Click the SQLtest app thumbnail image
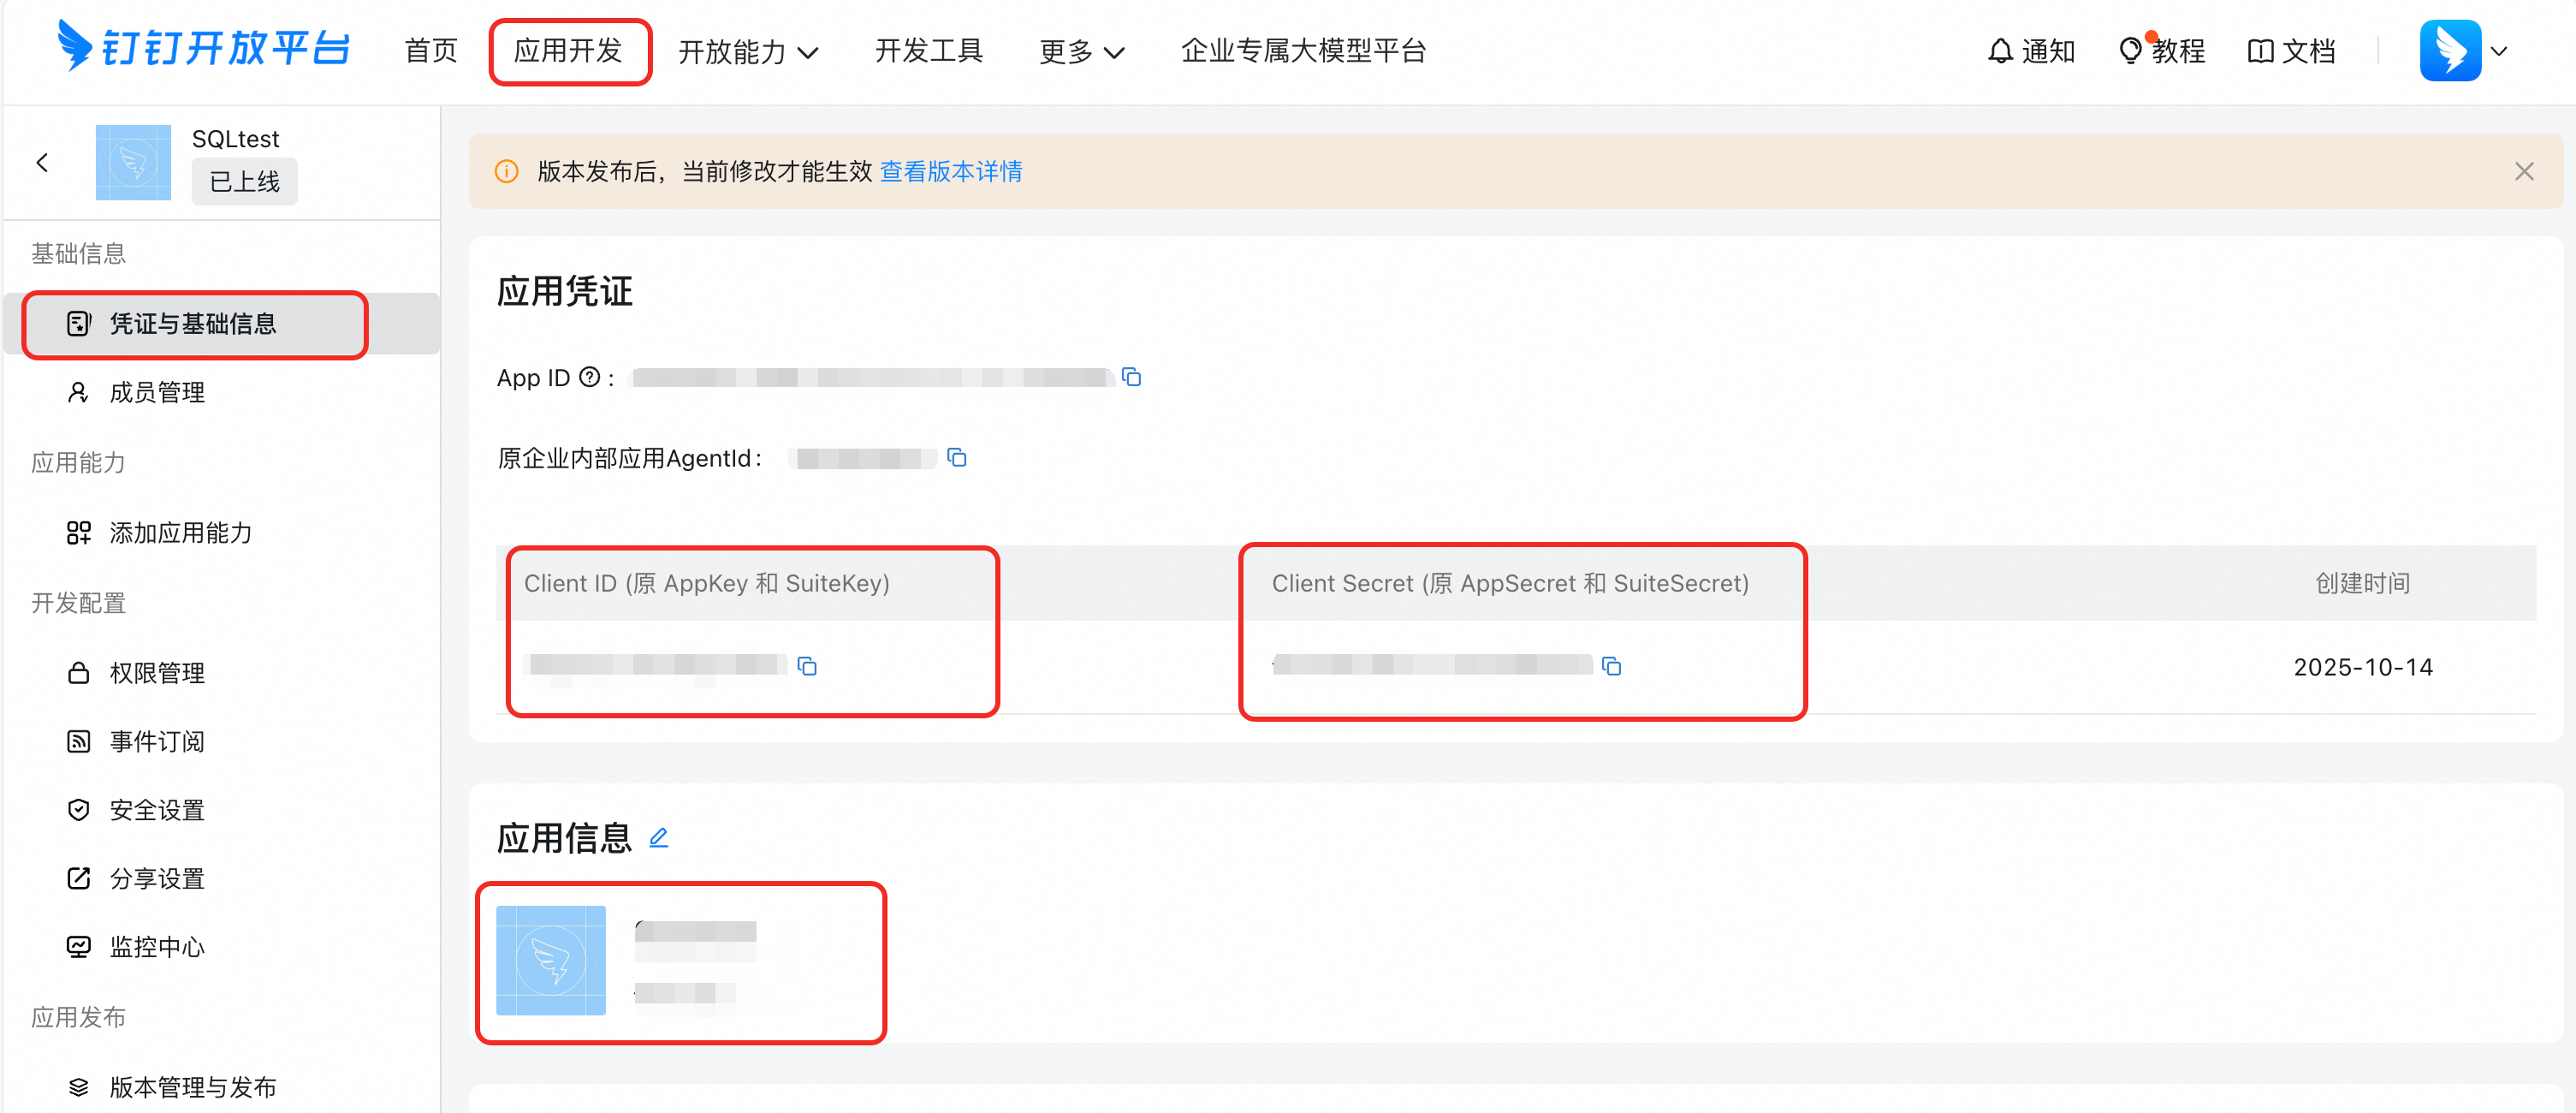Screen dimensions: 2576x1113 (133, 162)
